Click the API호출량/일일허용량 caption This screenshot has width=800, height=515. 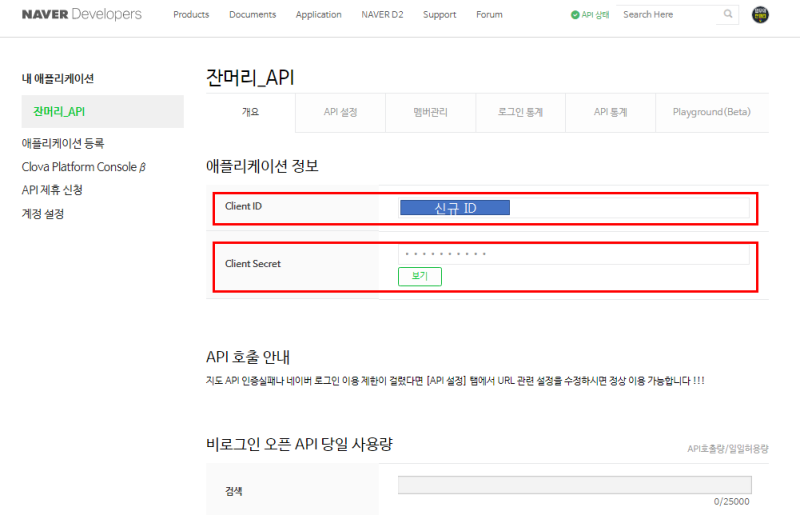click(x=728, y=449)
